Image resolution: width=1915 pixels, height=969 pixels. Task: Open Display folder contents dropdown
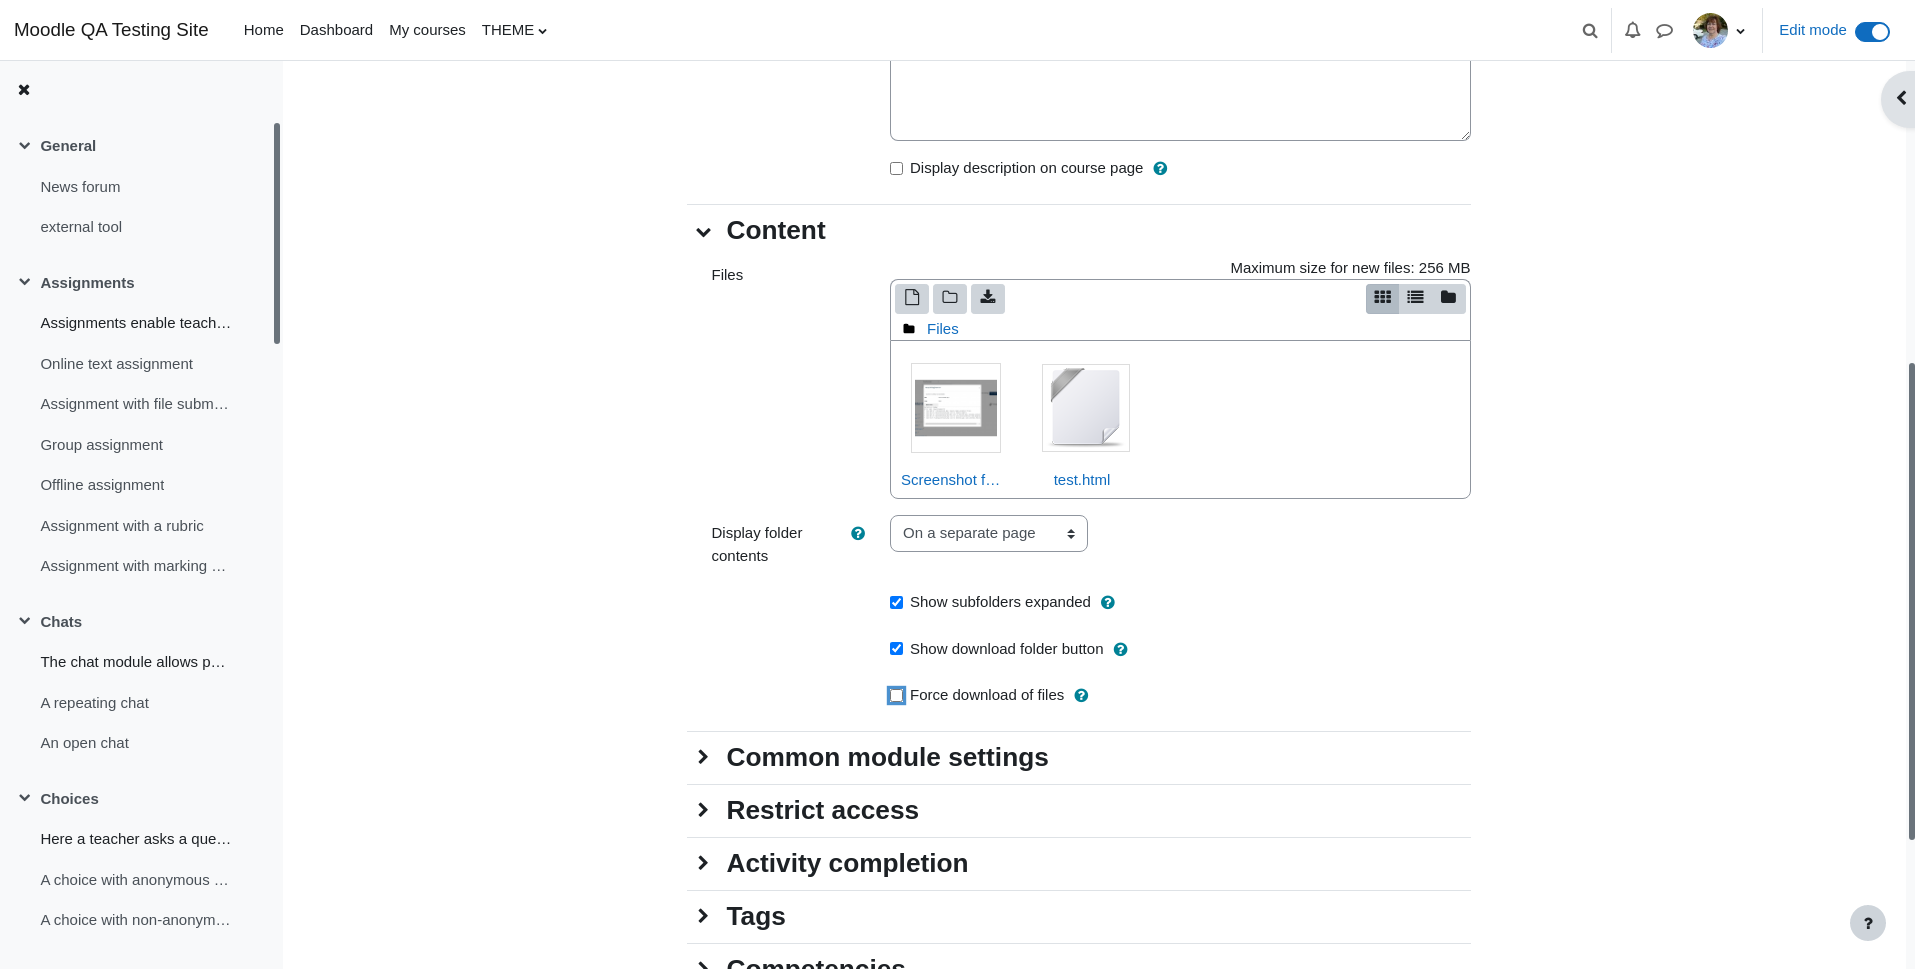[x=988, y=533]
